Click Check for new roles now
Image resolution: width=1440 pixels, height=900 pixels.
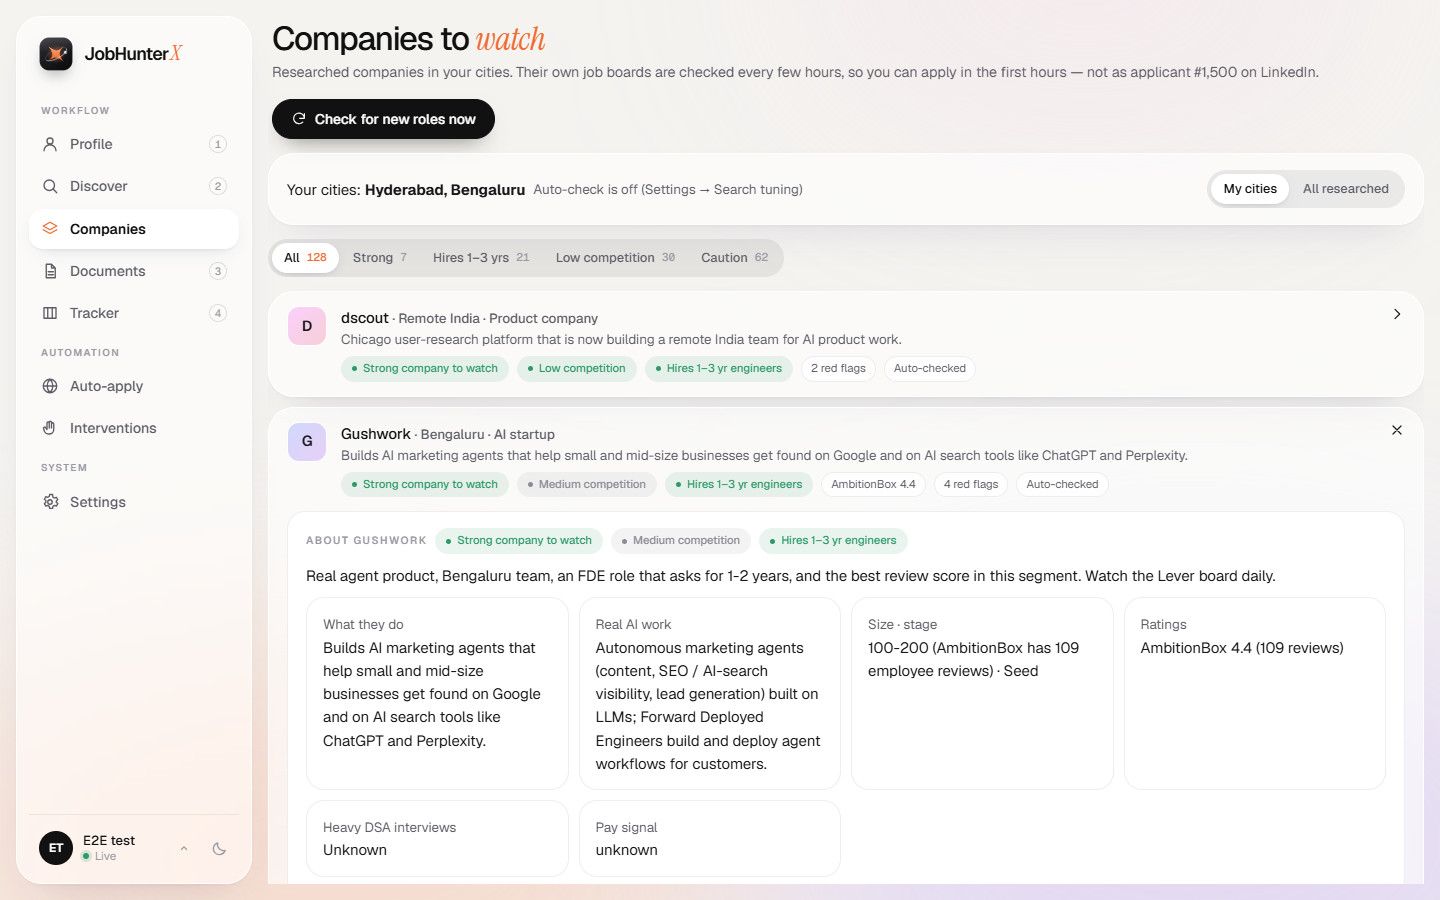click(x=383, y=119)
